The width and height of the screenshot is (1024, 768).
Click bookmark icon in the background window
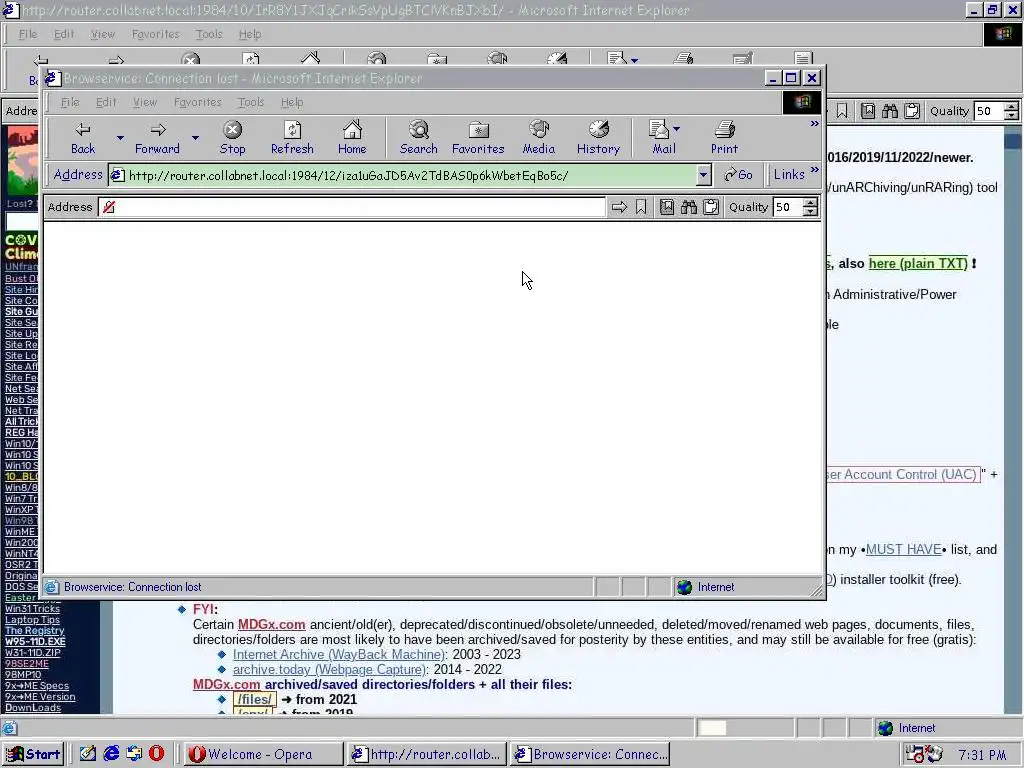coord(842,111)
